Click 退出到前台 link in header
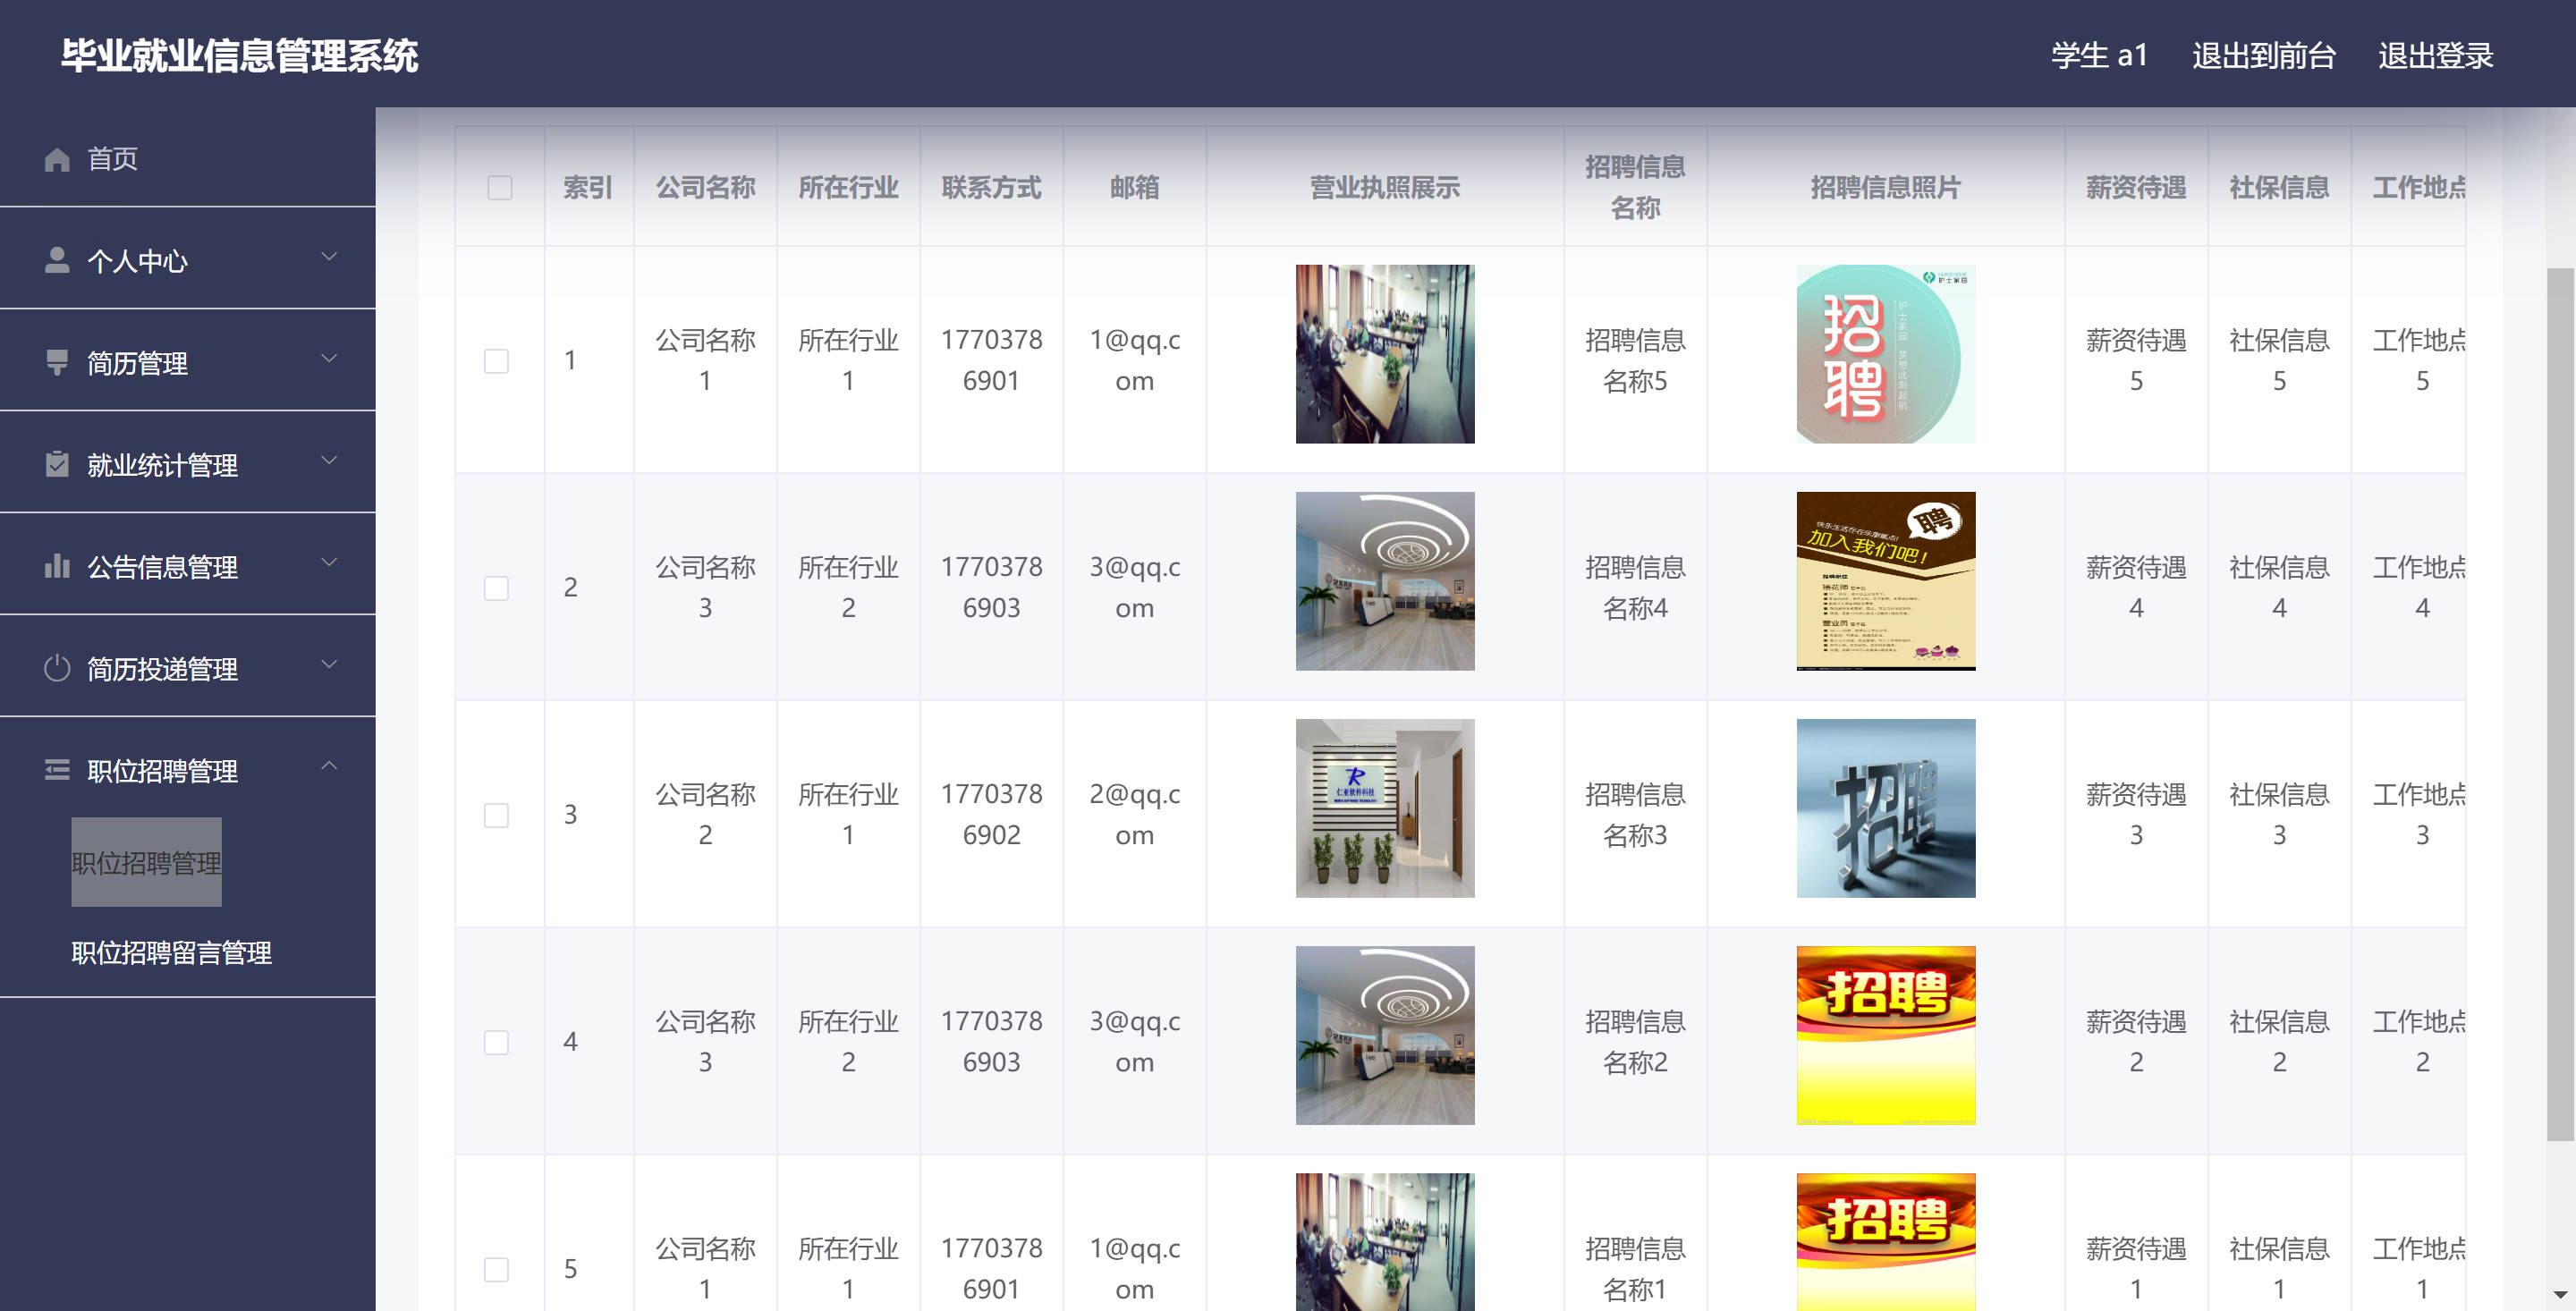Image resolution: width=2576 pixels, height=1311 pixels. 2263,55
